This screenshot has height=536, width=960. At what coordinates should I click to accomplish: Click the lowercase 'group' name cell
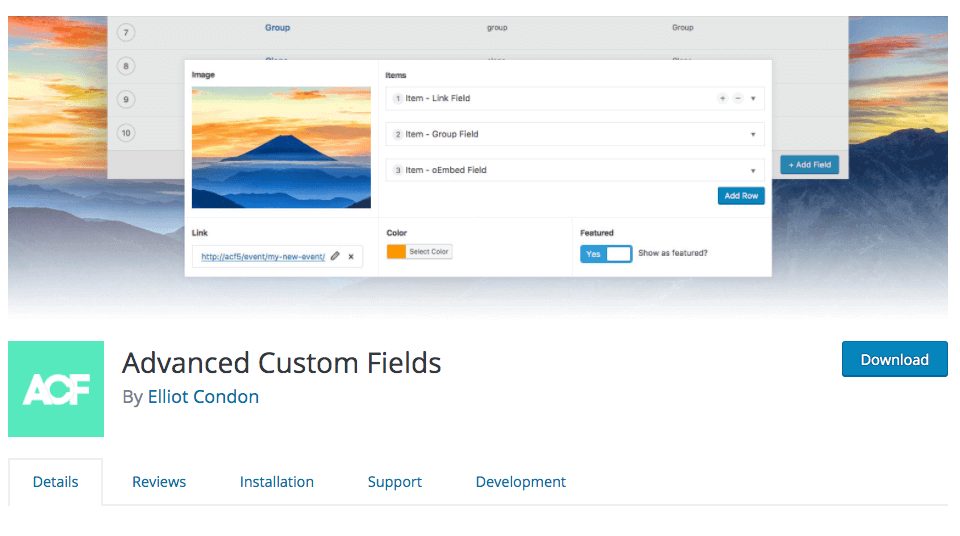click(497, 28)
